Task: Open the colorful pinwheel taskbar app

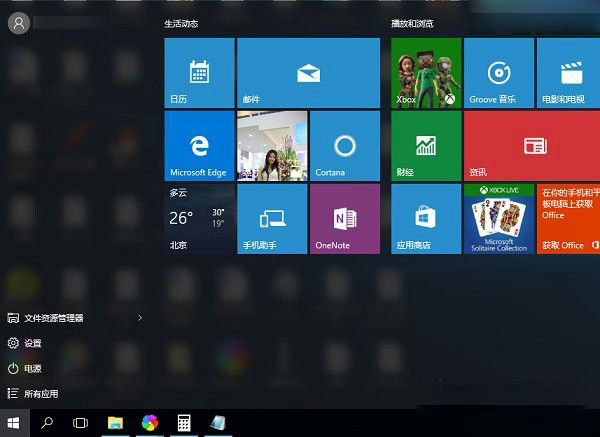Action: pos(150,423)
